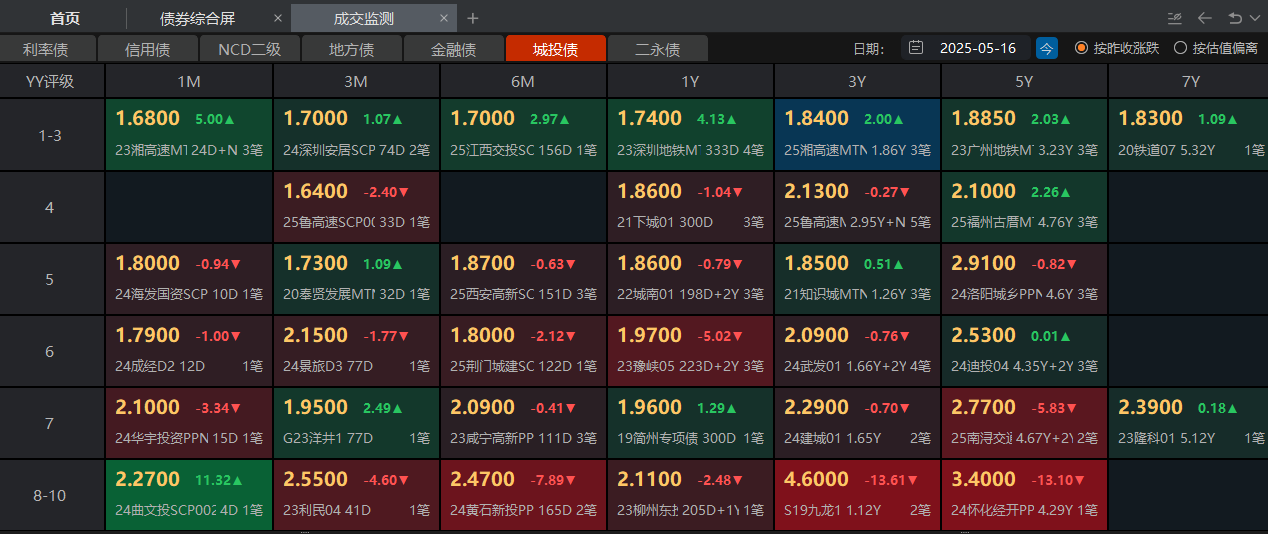This screenshot has height=534, width=1268.
Task: Open cell 23深圳地铁 1.7400
Action: pos(690,135)
